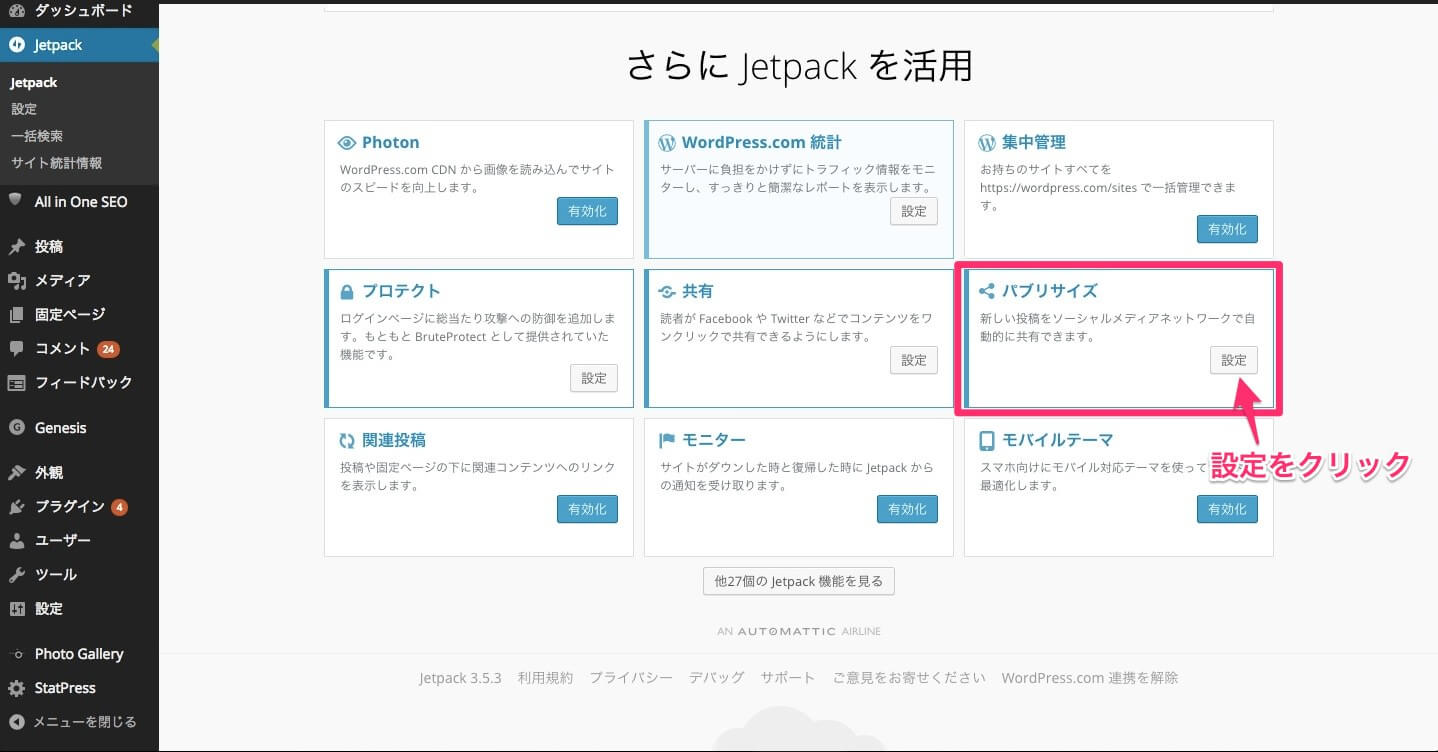Click the pushpin icon beside 投稿
This screenshot has width=1438, height=752.
(16, 246)
